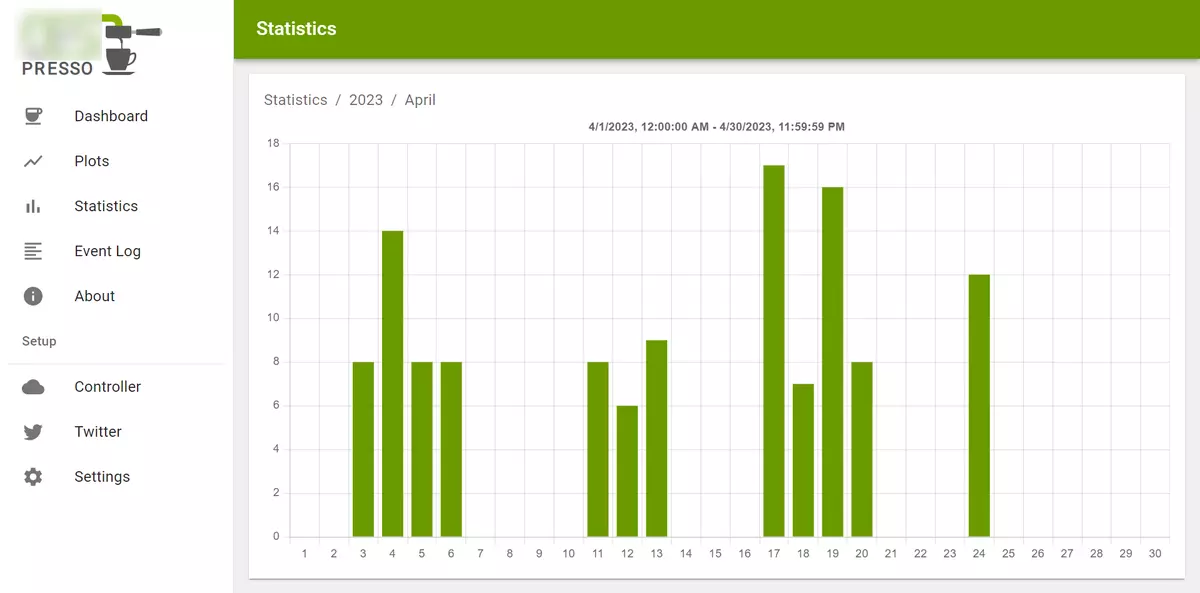Open the Event Log page

tap(107, 251)
